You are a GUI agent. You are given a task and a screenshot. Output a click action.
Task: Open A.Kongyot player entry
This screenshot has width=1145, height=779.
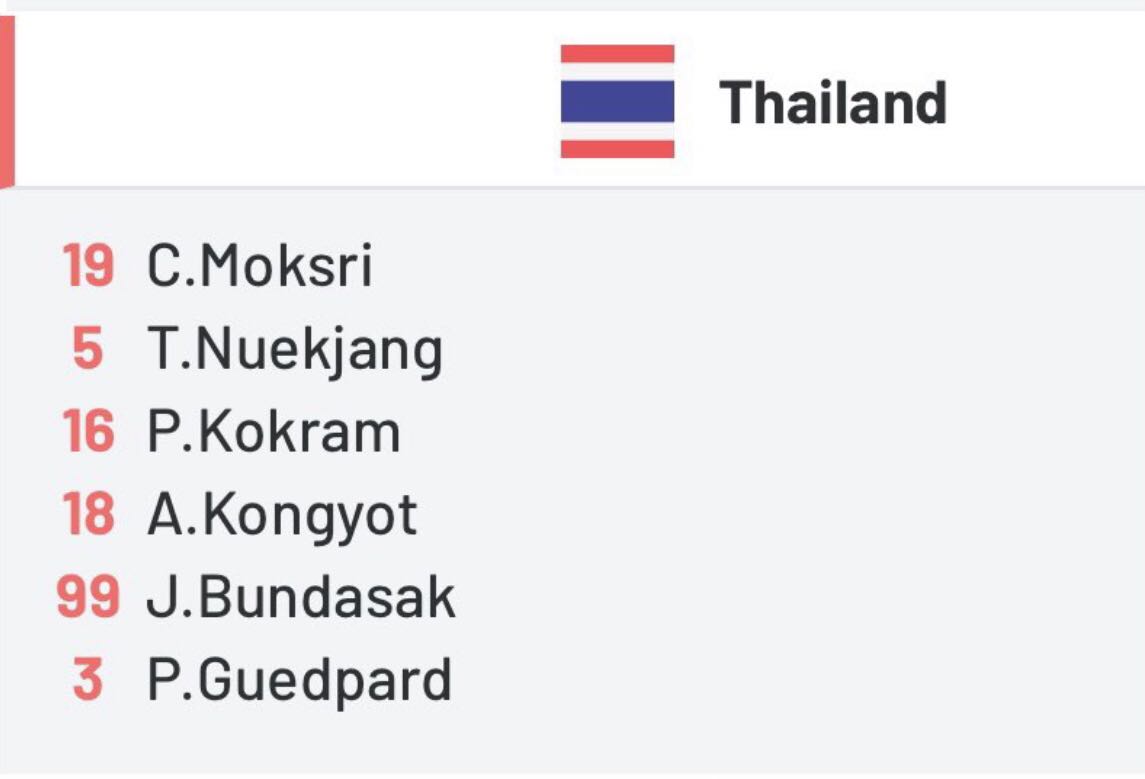click(282, 516)
